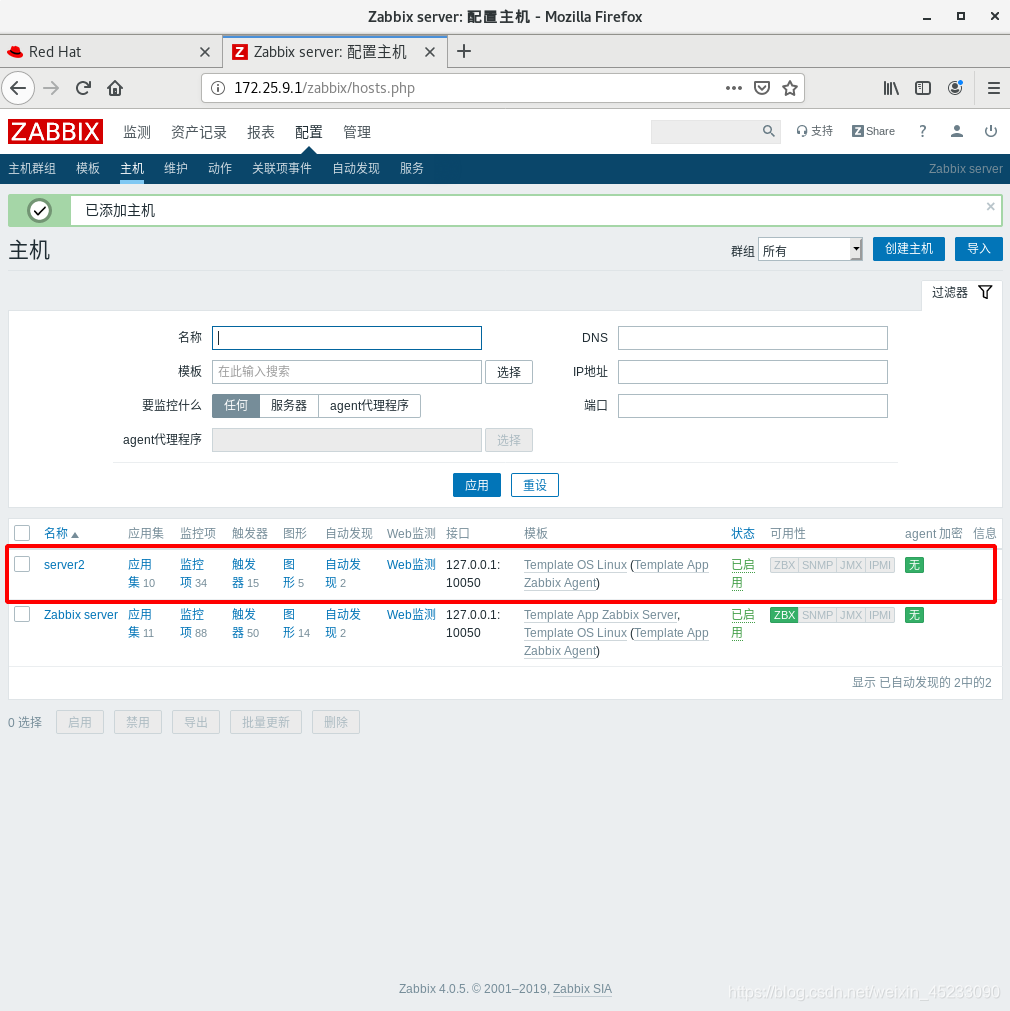Open Zabbix help question mark
The height and width of the screenshot is (1011, 1010).
(923, 132)
